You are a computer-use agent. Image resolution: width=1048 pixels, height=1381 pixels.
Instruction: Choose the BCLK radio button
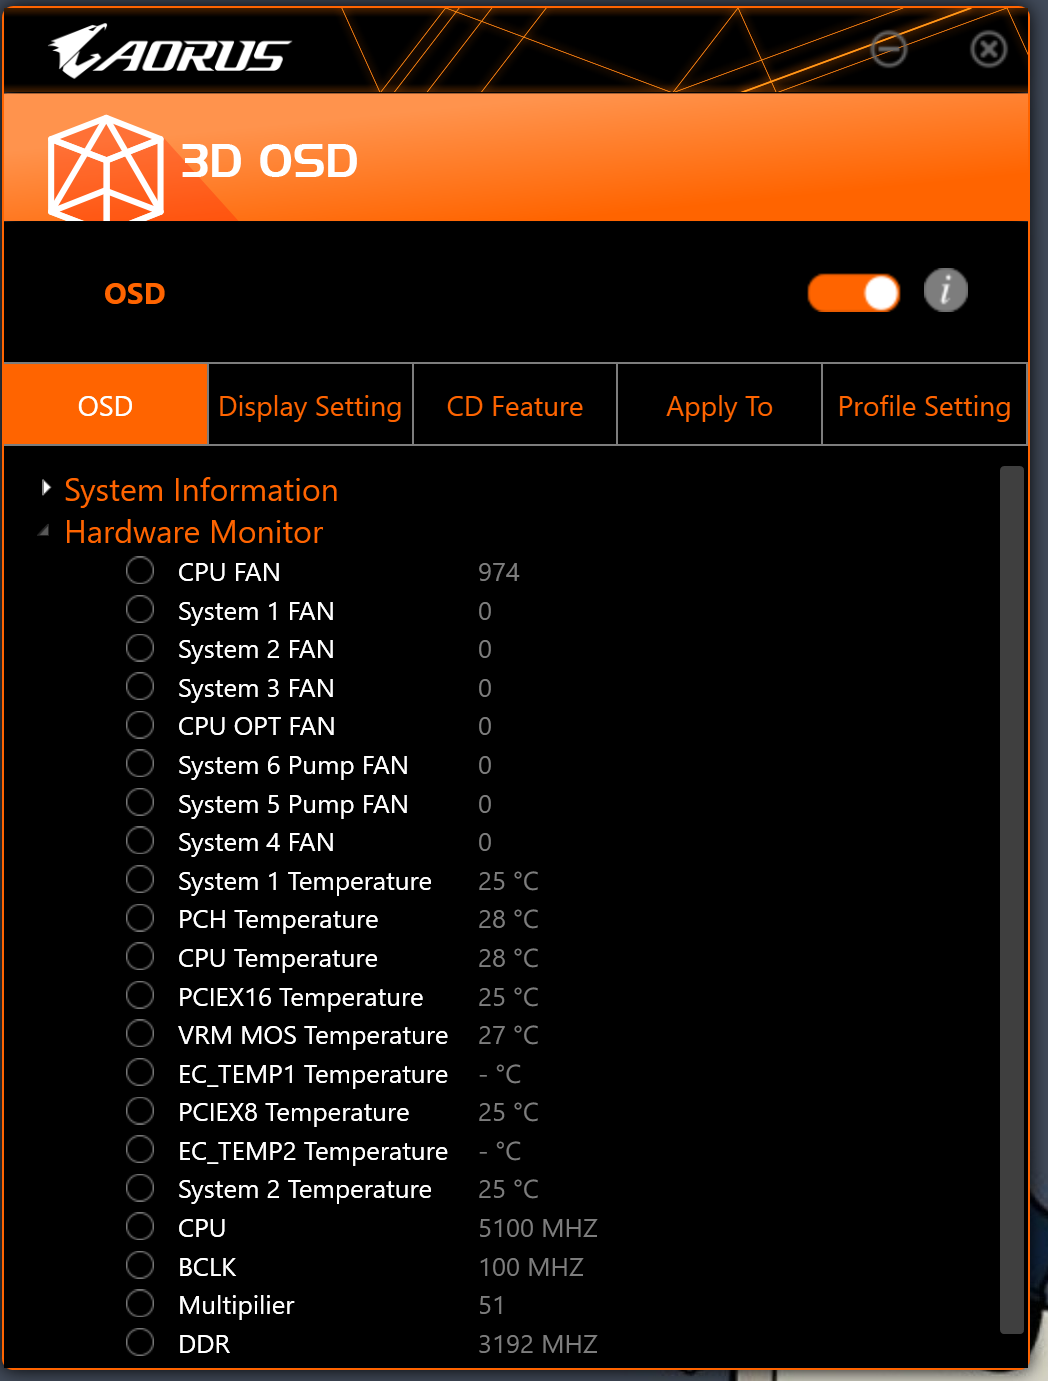click(x=140, y=1265)
